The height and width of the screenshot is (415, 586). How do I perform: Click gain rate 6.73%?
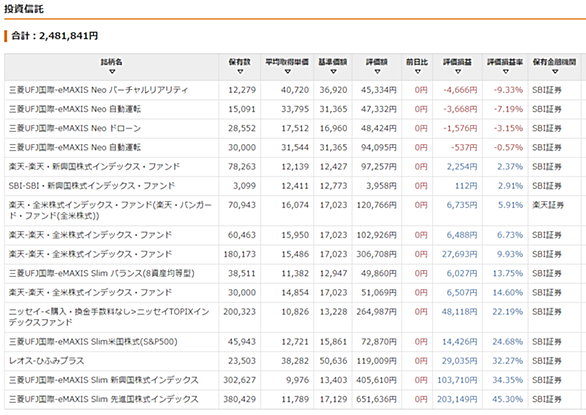pyautogui.click(x=510, y=235)
